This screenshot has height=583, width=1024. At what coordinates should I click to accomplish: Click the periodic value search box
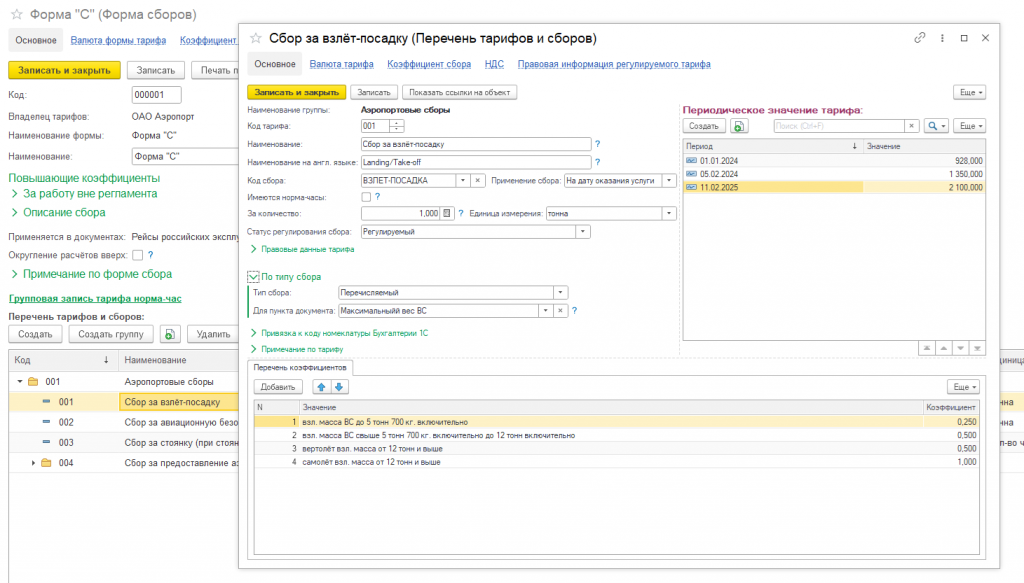click(x=839, y=126)
